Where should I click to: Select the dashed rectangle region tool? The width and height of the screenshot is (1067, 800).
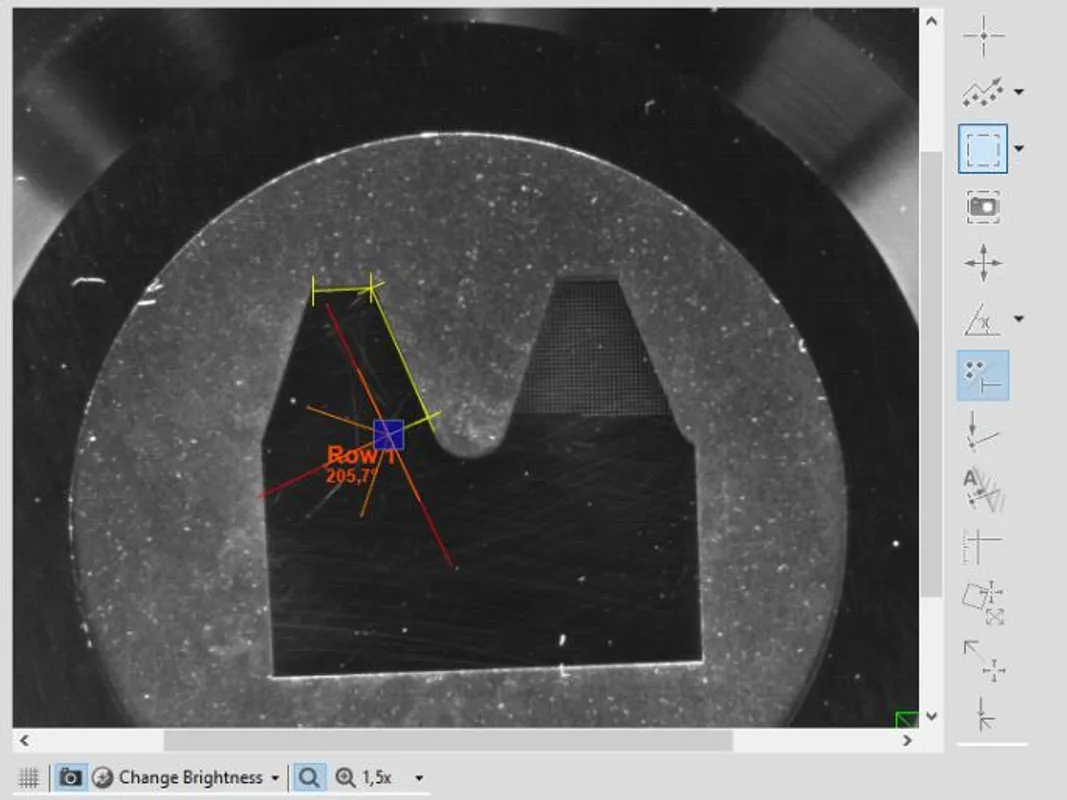tap(983, 148)
